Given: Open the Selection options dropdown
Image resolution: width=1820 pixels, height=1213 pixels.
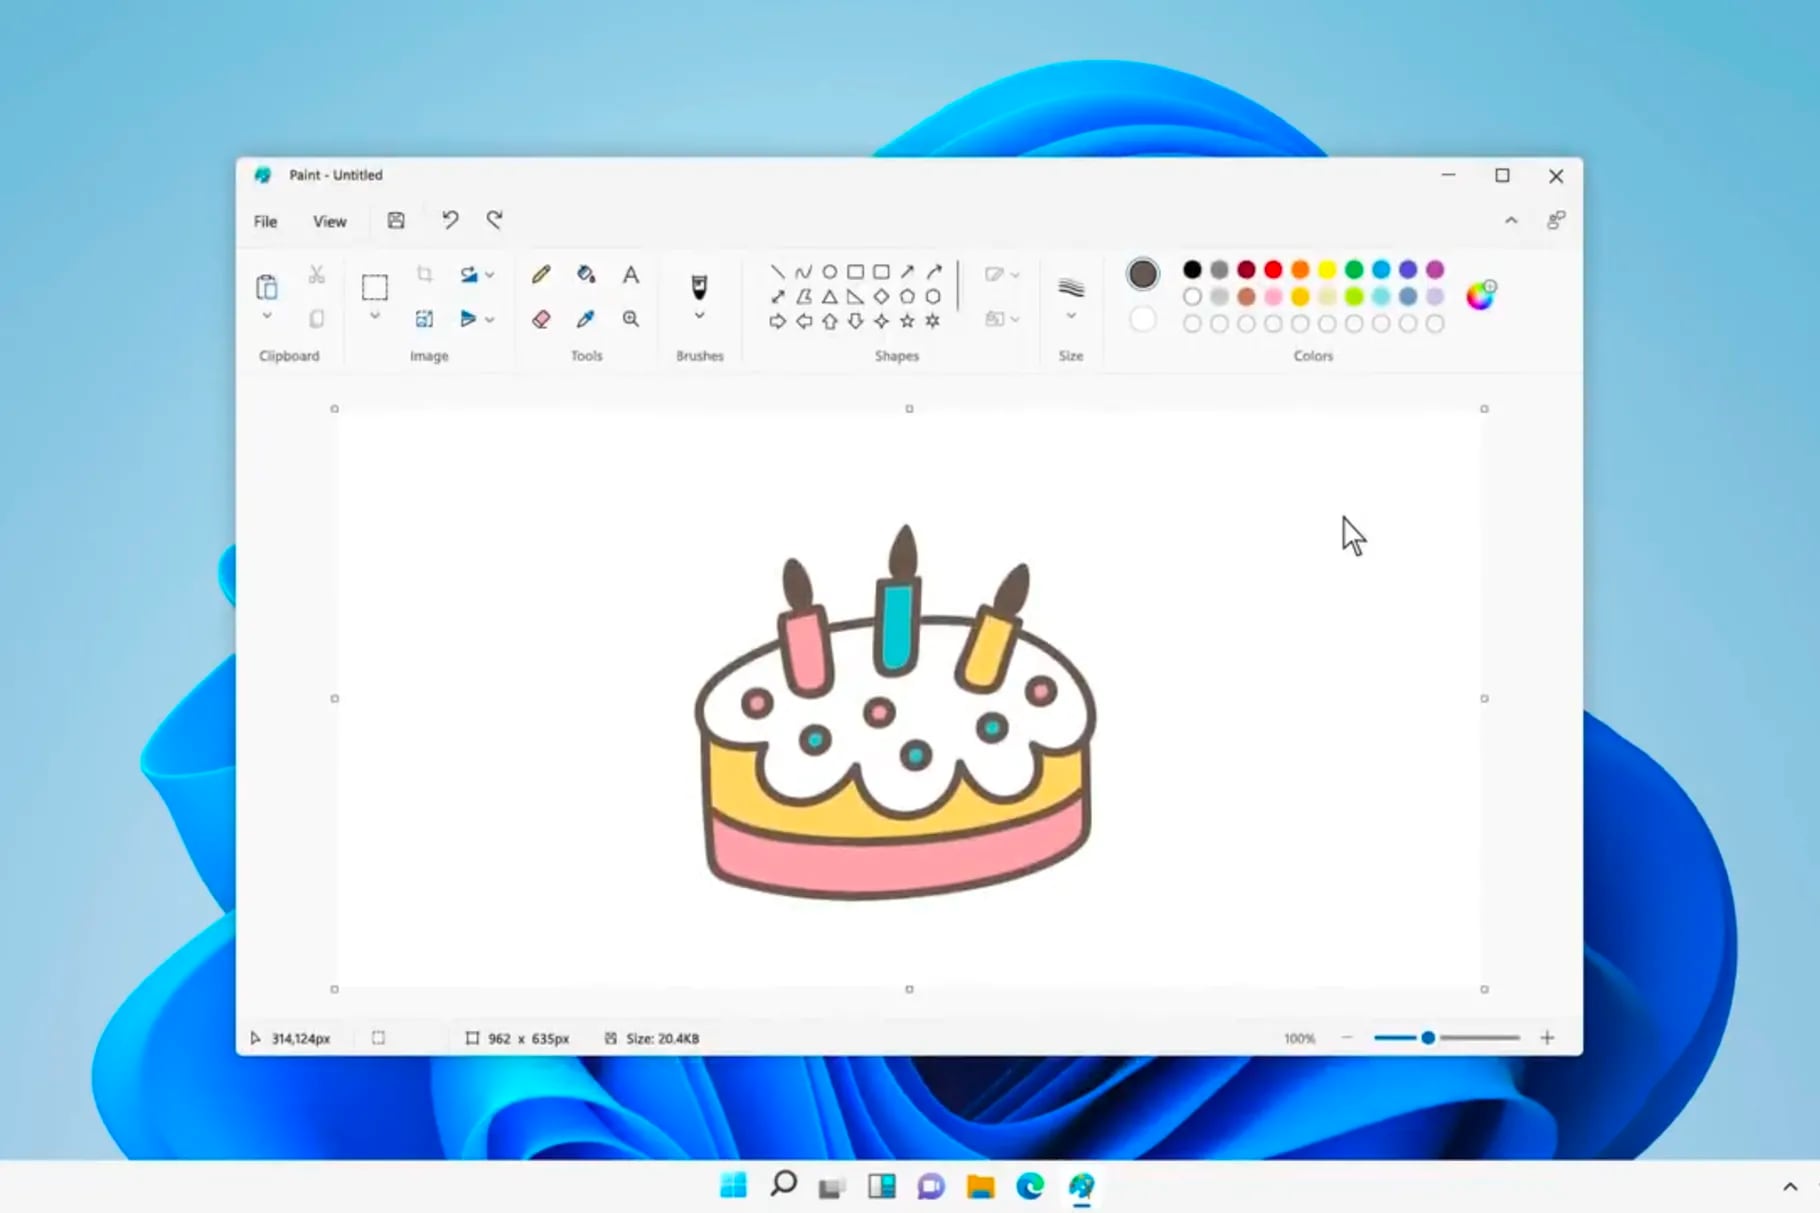Looking at the screenshot, I should pyautogui.click(x=375, y=315).
